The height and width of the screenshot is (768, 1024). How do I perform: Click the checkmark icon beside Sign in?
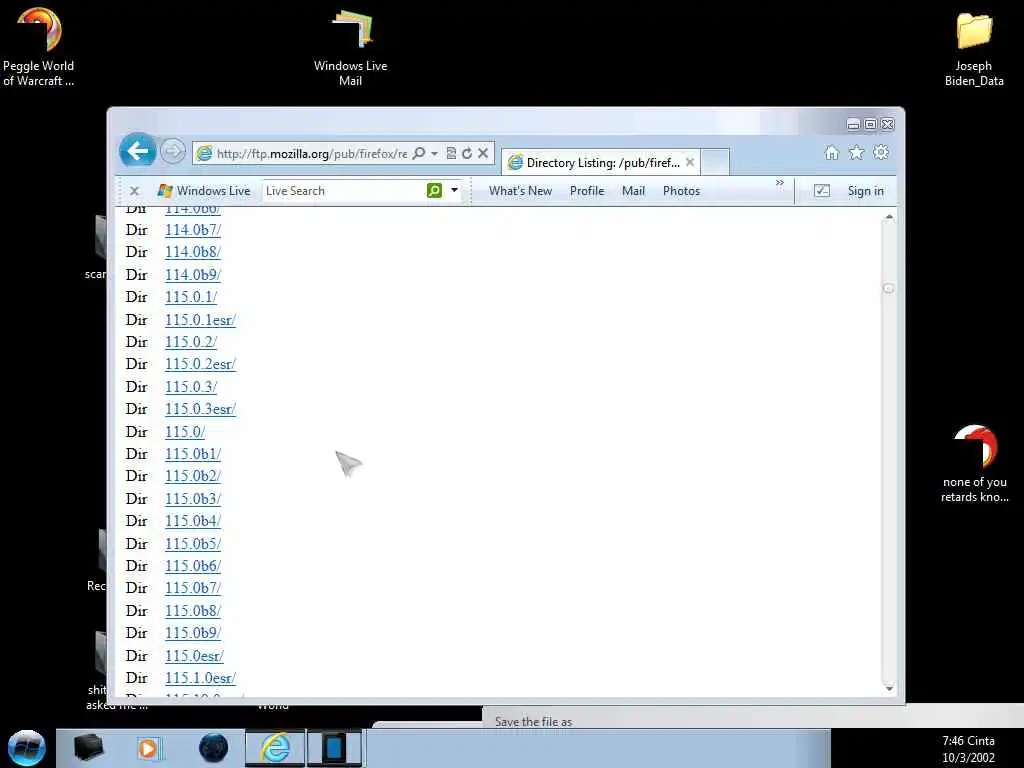pos(822,191)
